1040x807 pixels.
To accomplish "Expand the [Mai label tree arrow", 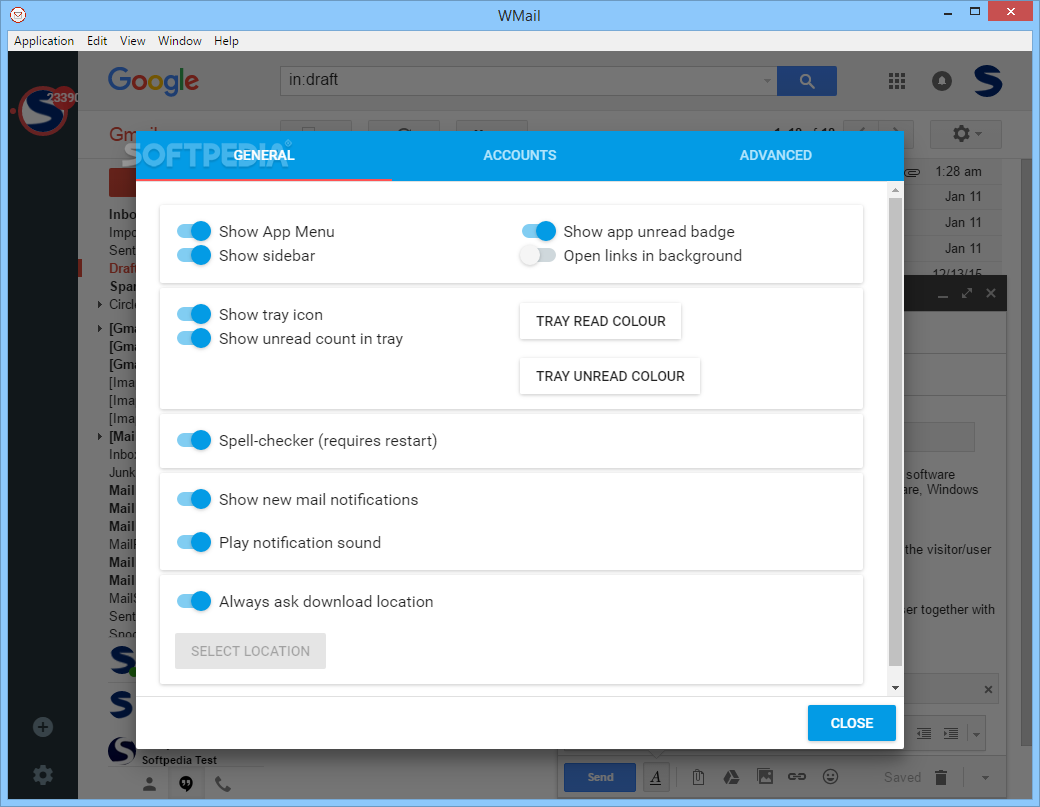I will pyautogui.click(x=100, y=436).
